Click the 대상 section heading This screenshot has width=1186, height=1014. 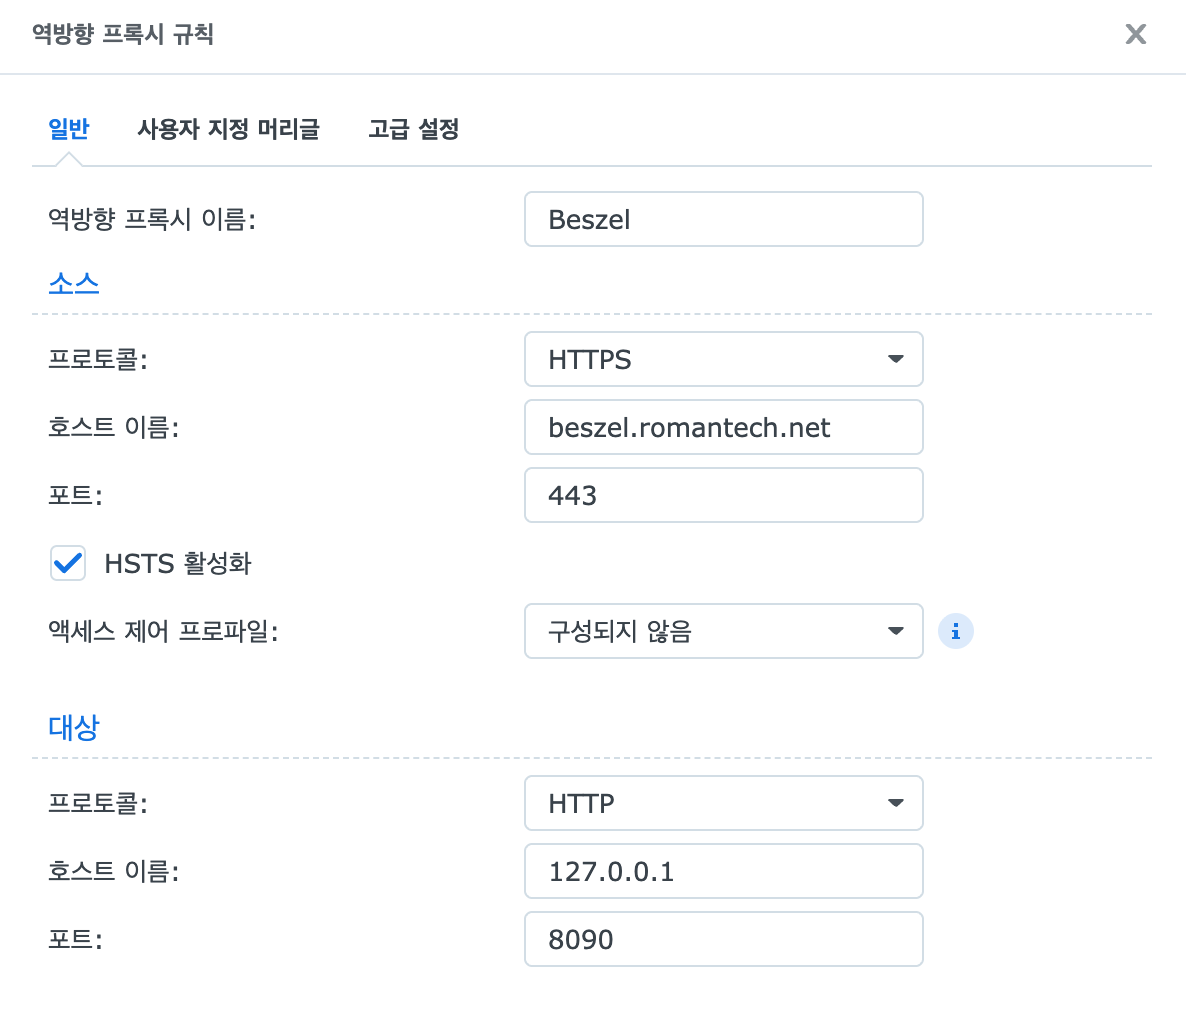click(73, 727)
